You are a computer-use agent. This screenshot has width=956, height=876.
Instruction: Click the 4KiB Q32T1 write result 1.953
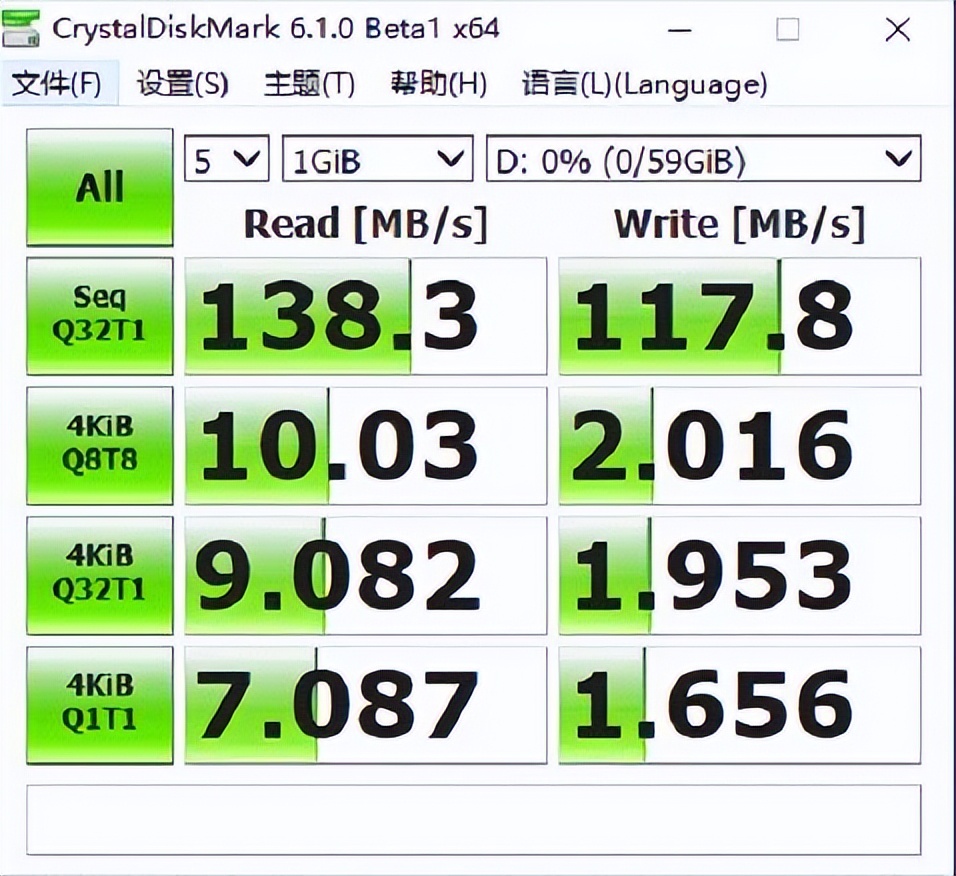click(x=740, y=575)
